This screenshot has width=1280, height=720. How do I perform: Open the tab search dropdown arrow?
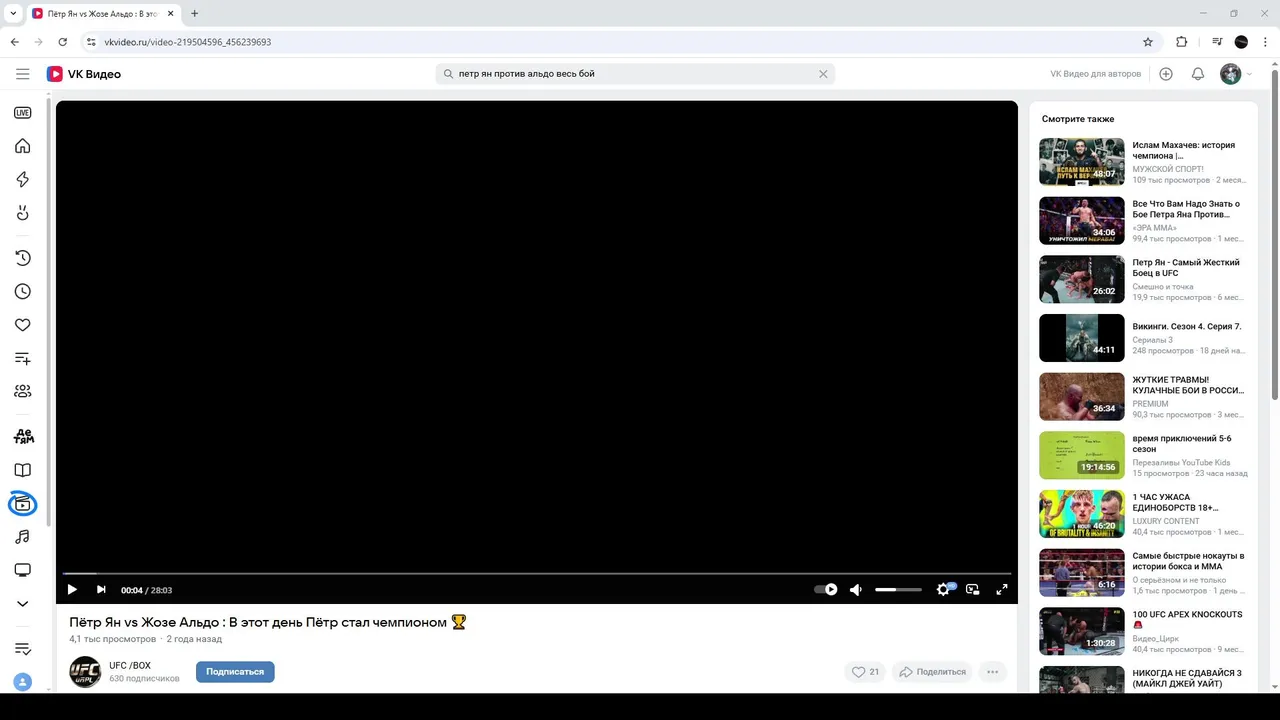click(13, 13)
